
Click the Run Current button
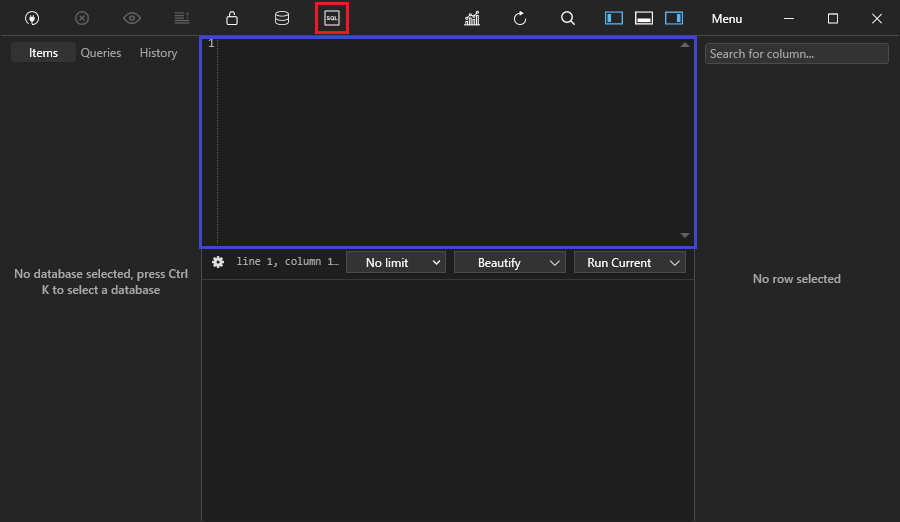[619, 262]
